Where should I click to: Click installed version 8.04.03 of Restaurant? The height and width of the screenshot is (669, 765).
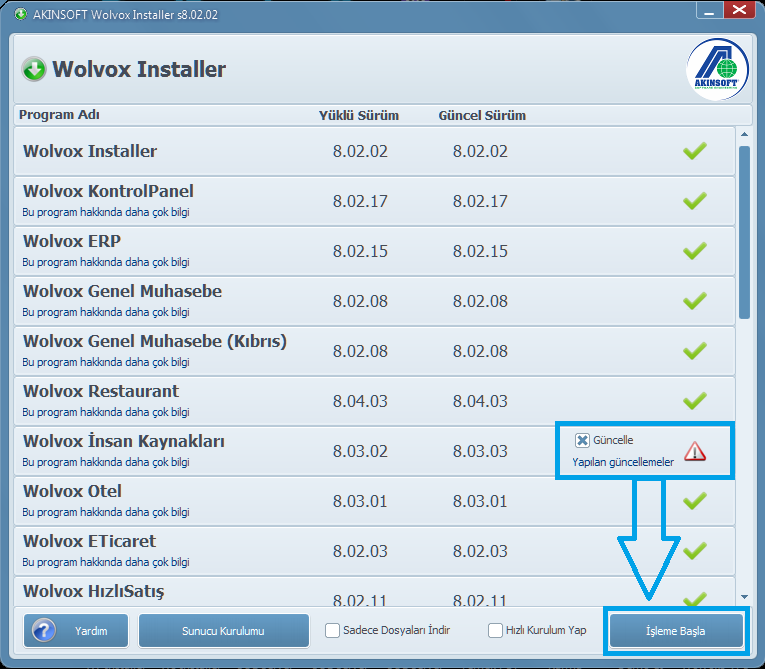(360, 401)
